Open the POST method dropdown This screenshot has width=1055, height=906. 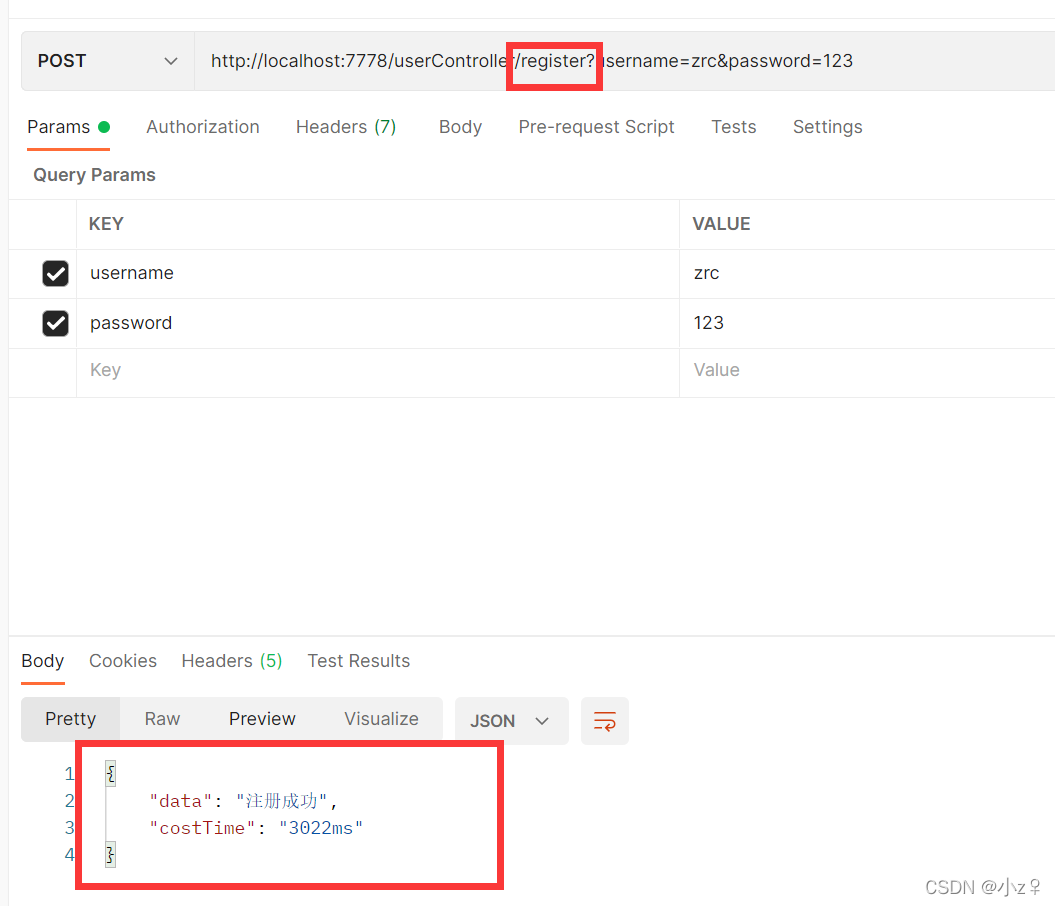click(x=108, y=61)
